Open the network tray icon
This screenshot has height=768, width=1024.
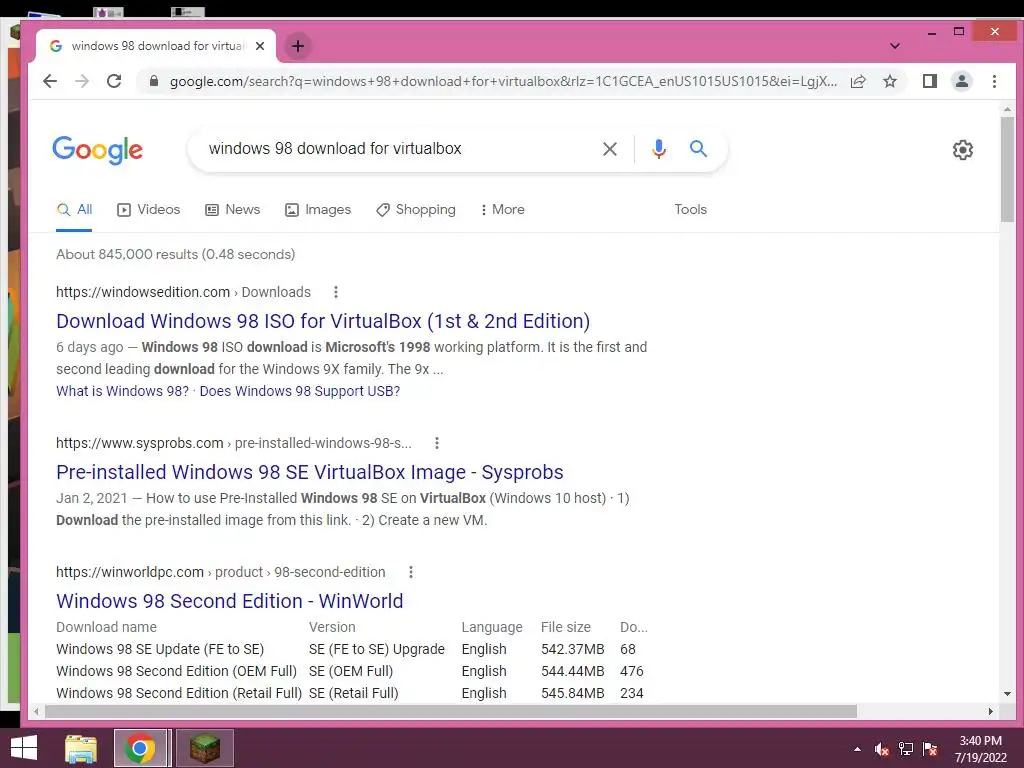pyautogui.click(x=906, y=749)
